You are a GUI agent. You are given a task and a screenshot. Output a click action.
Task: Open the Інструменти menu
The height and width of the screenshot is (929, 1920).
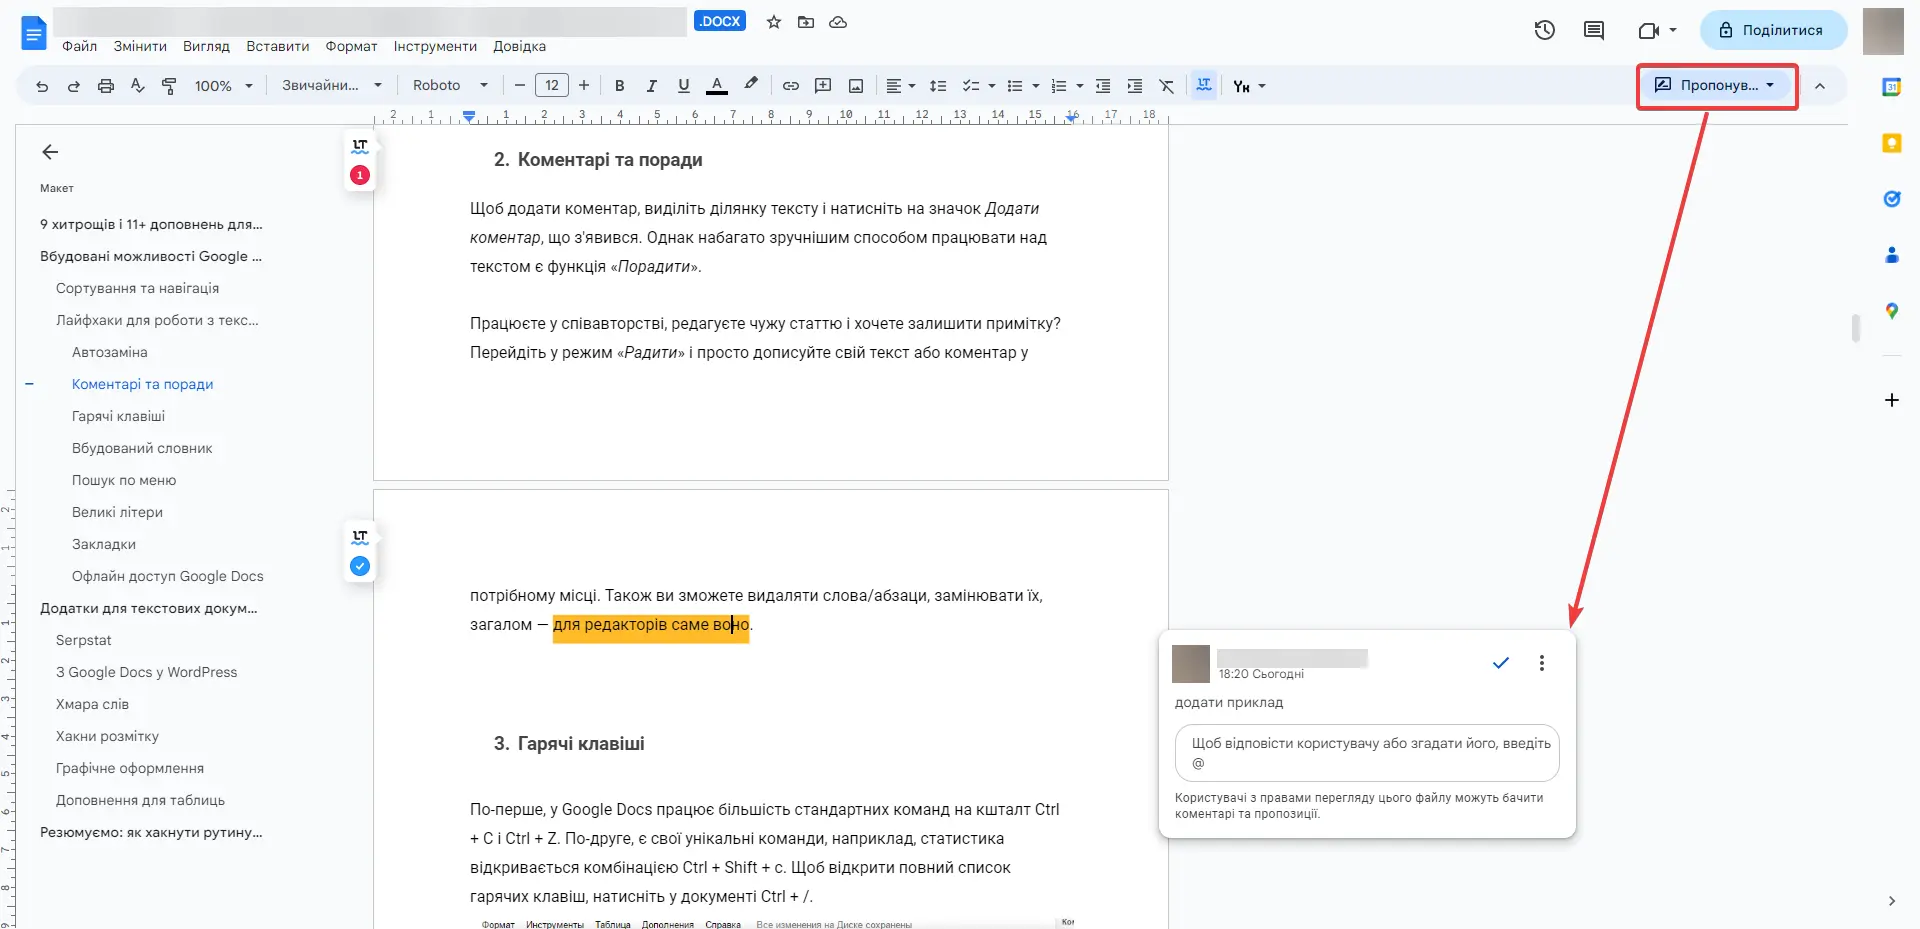tap(435, 46)
